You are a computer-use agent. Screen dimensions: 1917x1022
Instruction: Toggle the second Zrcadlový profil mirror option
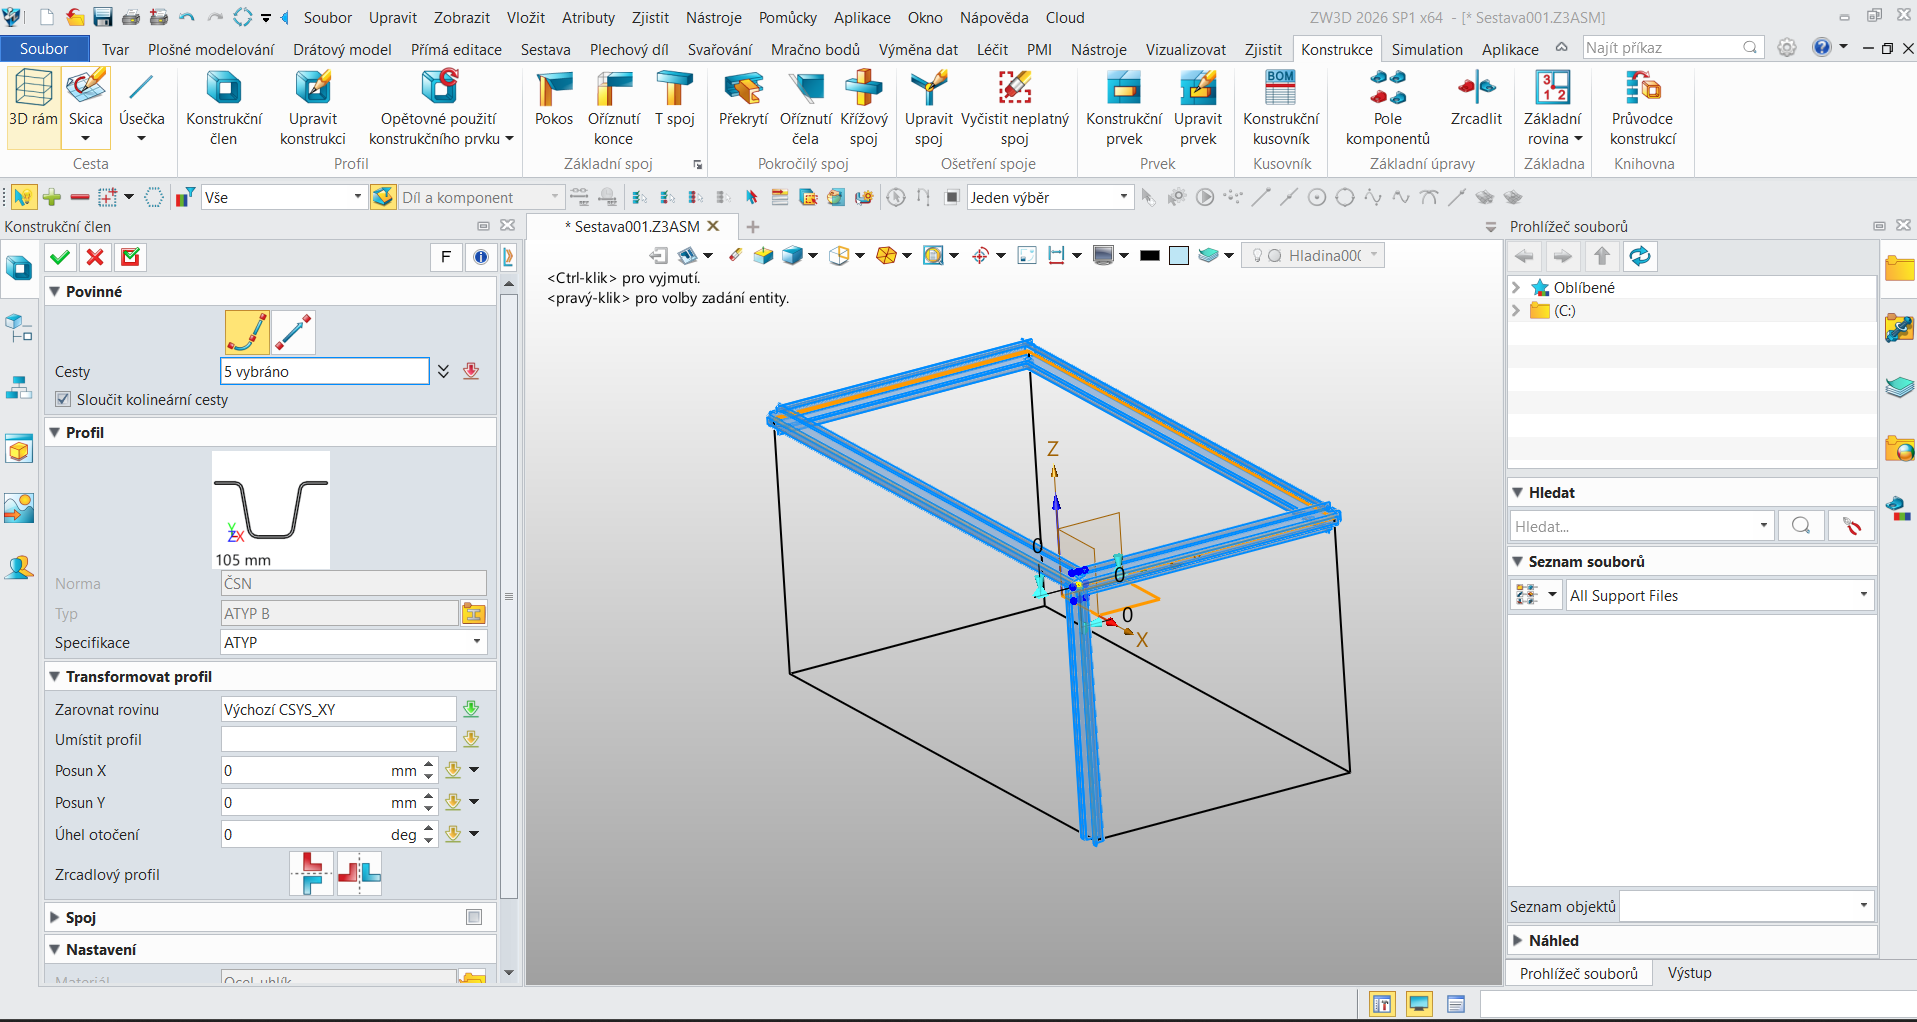[359, 873]
